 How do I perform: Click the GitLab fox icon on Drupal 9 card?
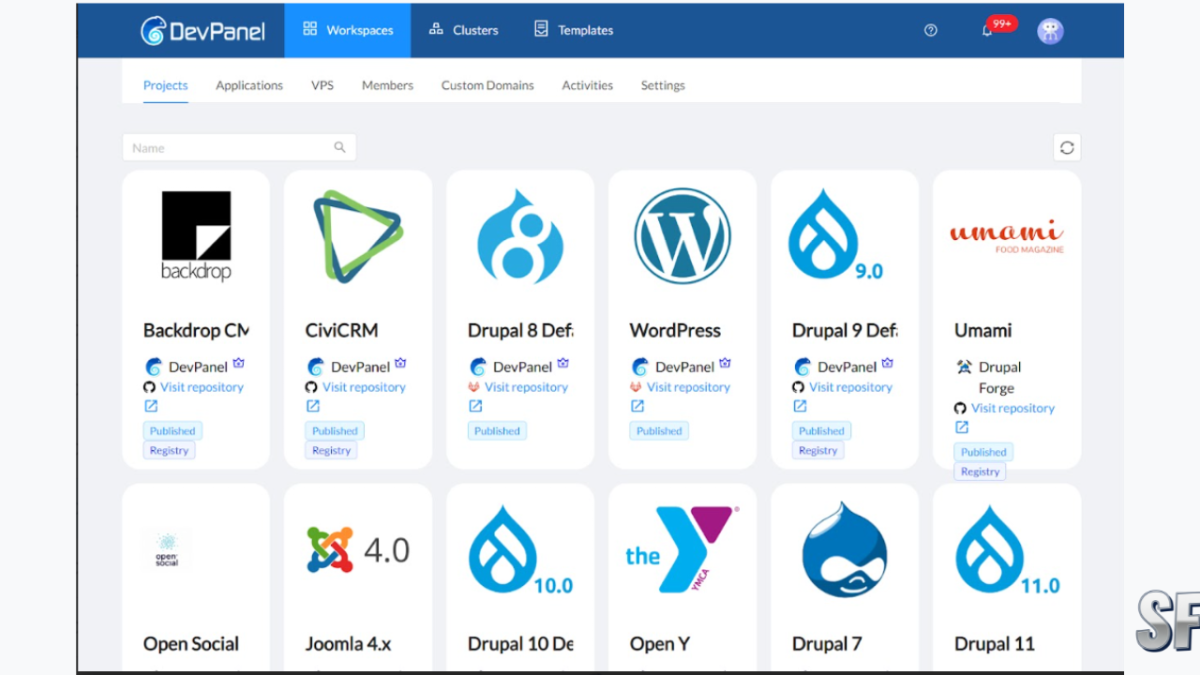[x=797, y=387]
